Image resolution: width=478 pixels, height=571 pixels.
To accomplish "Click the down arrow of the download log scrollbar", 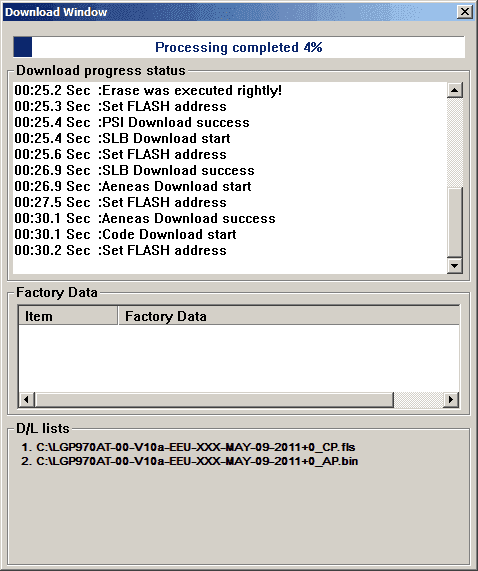I will pyautogui.click(x=455, y=265).
